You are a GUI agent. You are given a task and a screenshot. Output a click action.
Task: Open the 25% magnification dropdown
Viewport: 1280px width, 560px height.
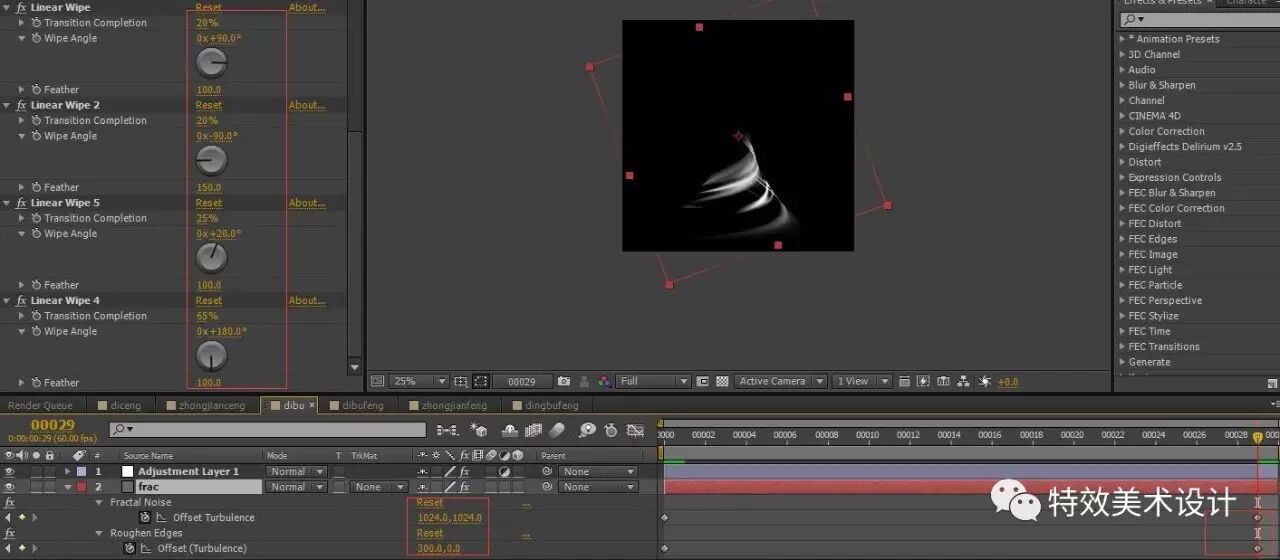click(x=419, y=381)
